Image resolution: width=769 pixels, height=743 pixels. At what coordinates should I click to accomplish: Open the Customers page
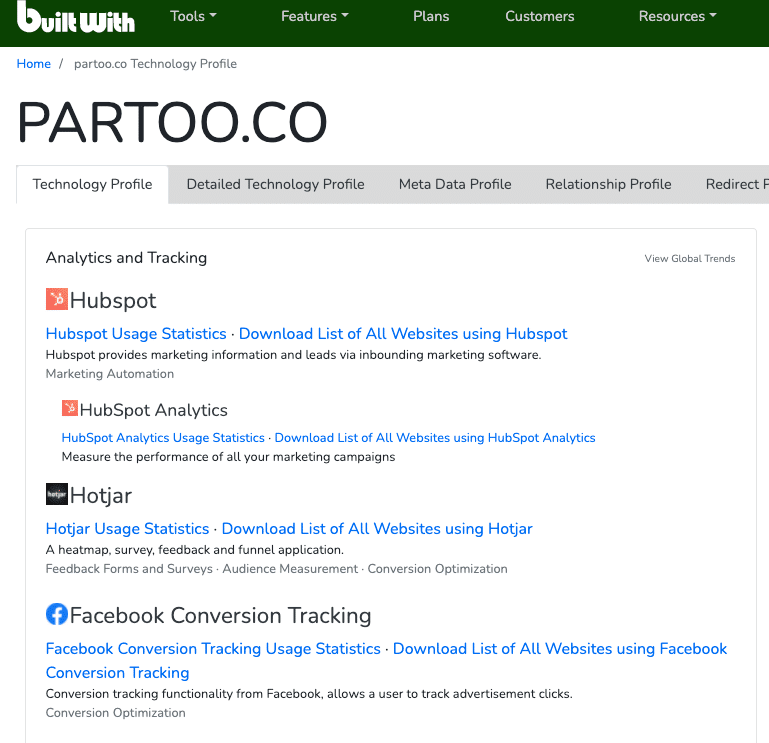pos(539,16)
